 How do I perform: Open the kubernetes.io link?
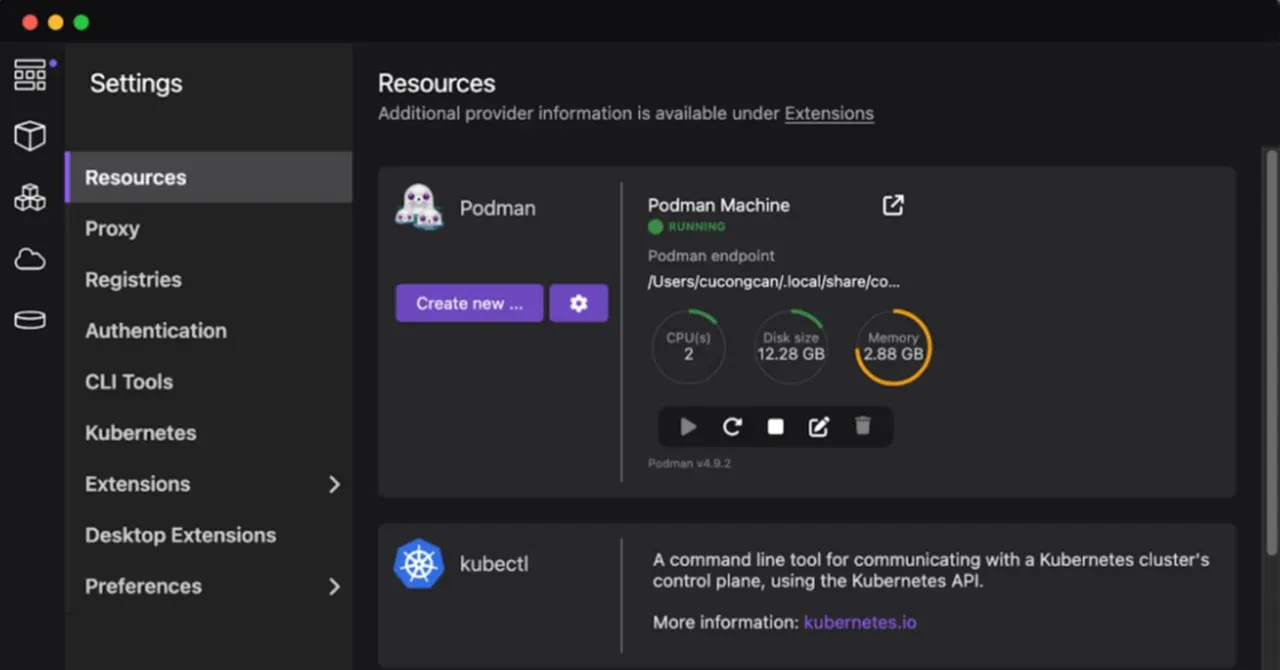pyautogui.click(x=860, y=622)
